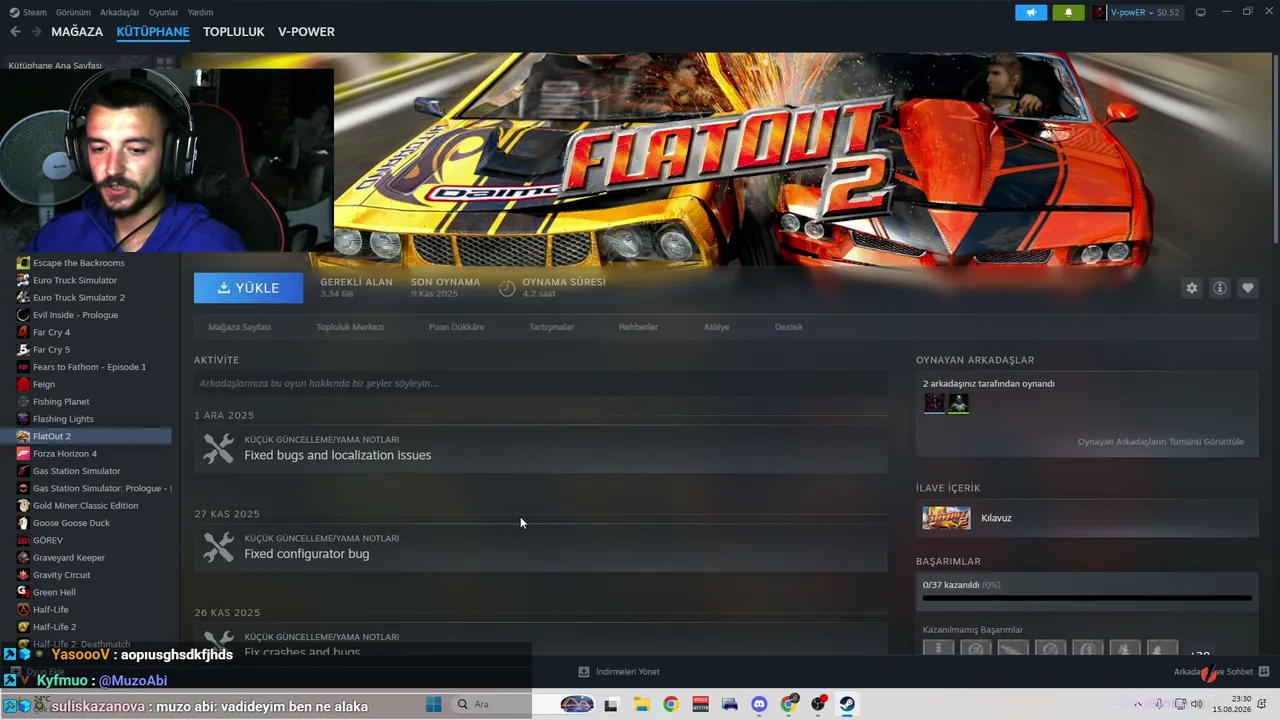Click the Steam icon in the taskbar
Image resolution: width=1280 pixels, height=720 pixels.
tap(847, 704)
